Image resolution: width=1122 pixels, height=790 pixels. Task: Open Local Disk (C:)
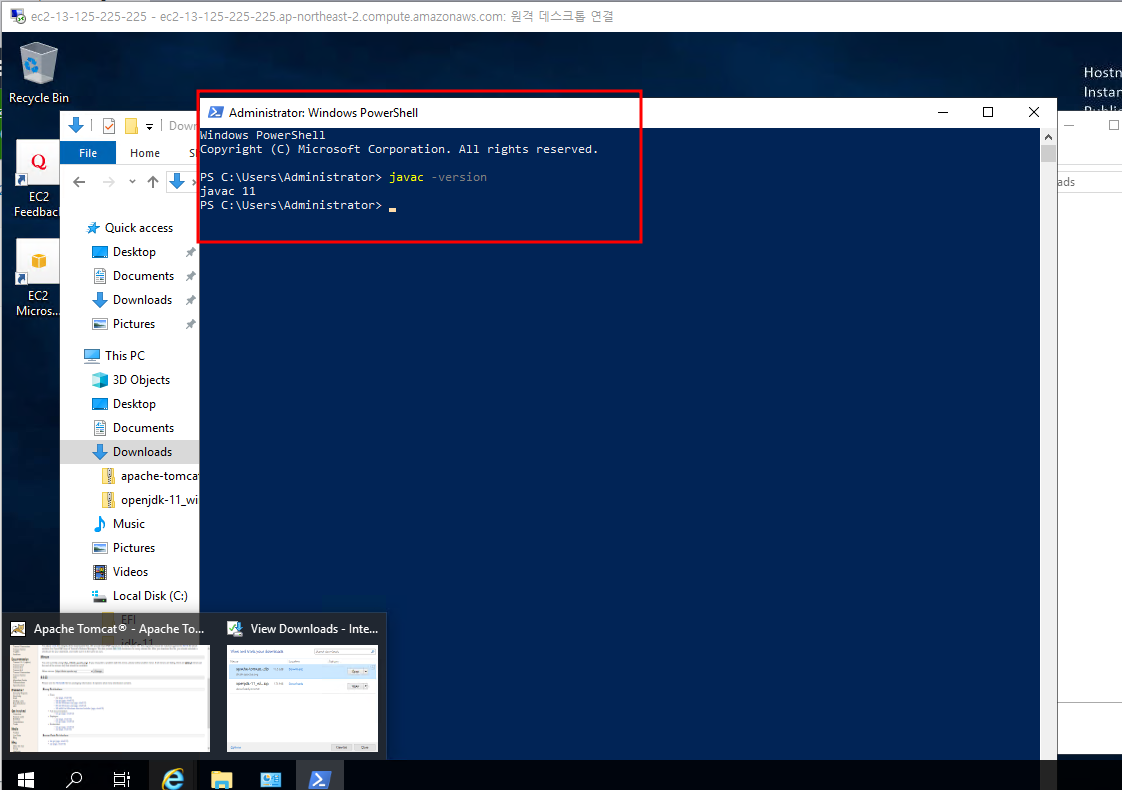click(140, 595)
